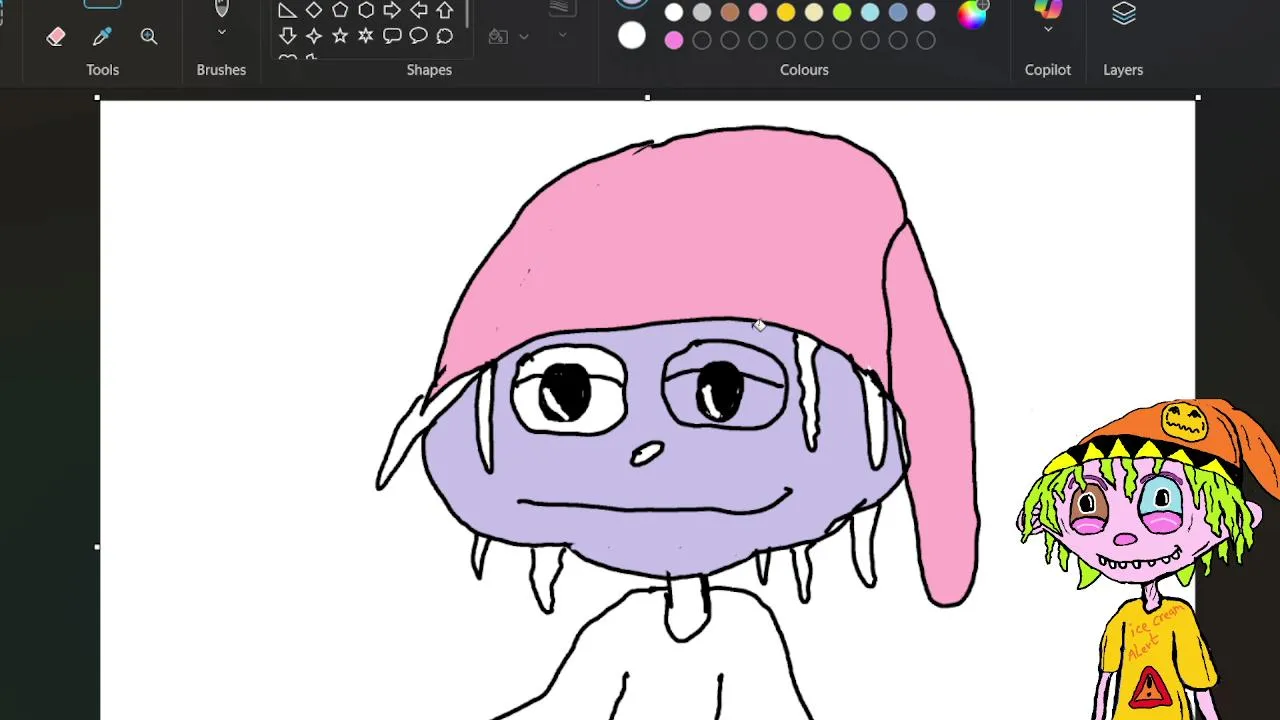Select the Magnifier zoom tool
The width and height of the screenshot is (1280, 720).
[149, 37]
